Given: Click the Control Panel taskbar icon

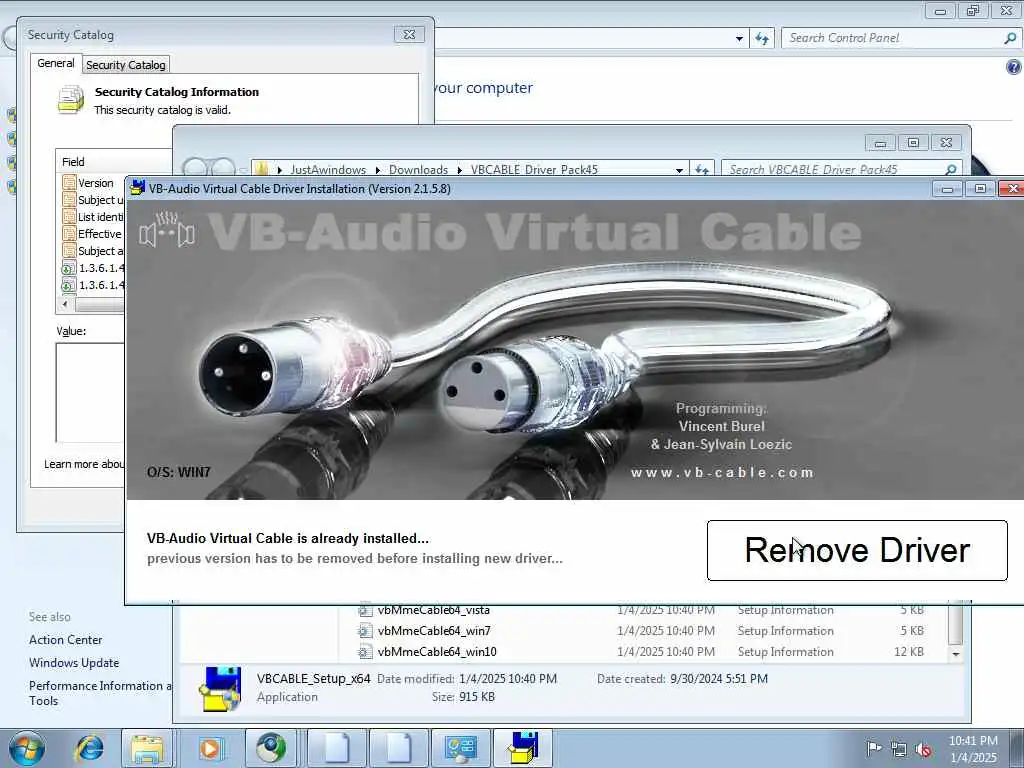Looking at the screenshot, I should [461, 748].
